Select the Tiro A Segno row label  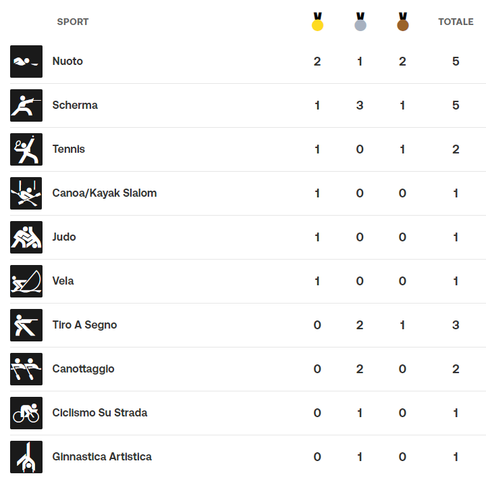coord(85,325)
